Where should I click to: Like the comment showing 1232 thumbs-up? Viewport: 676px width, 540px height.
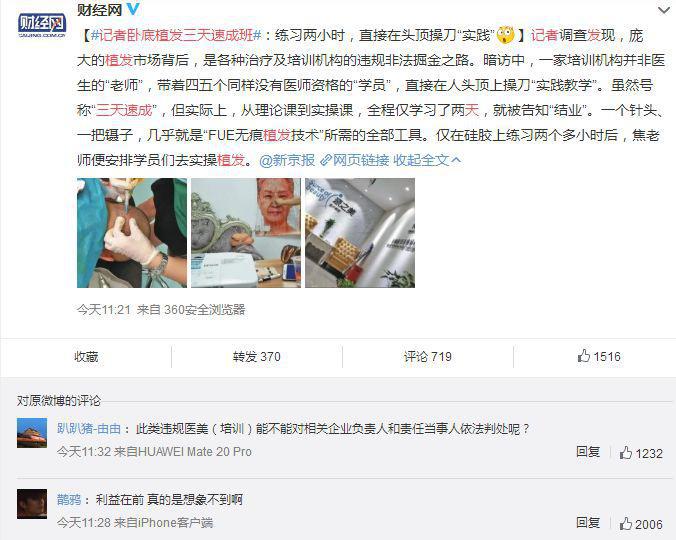[641, 453]
